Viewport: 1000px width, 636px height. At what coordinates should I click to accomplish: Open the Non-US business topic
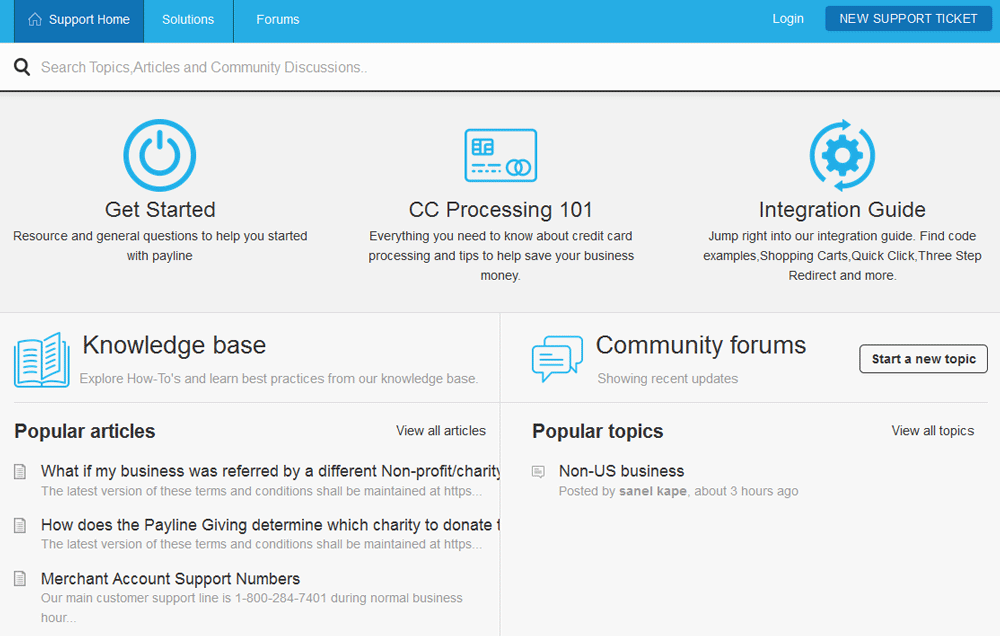pos(621,471)
